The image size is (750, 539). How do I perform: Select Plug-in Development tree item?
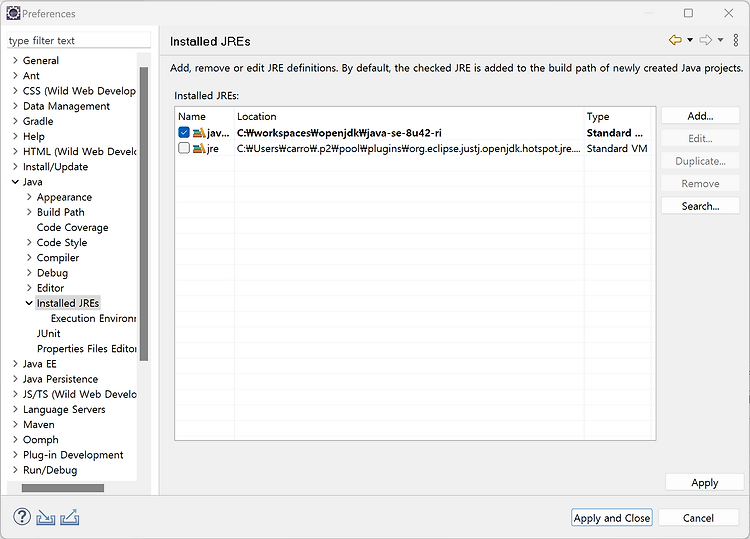(73, 454)
